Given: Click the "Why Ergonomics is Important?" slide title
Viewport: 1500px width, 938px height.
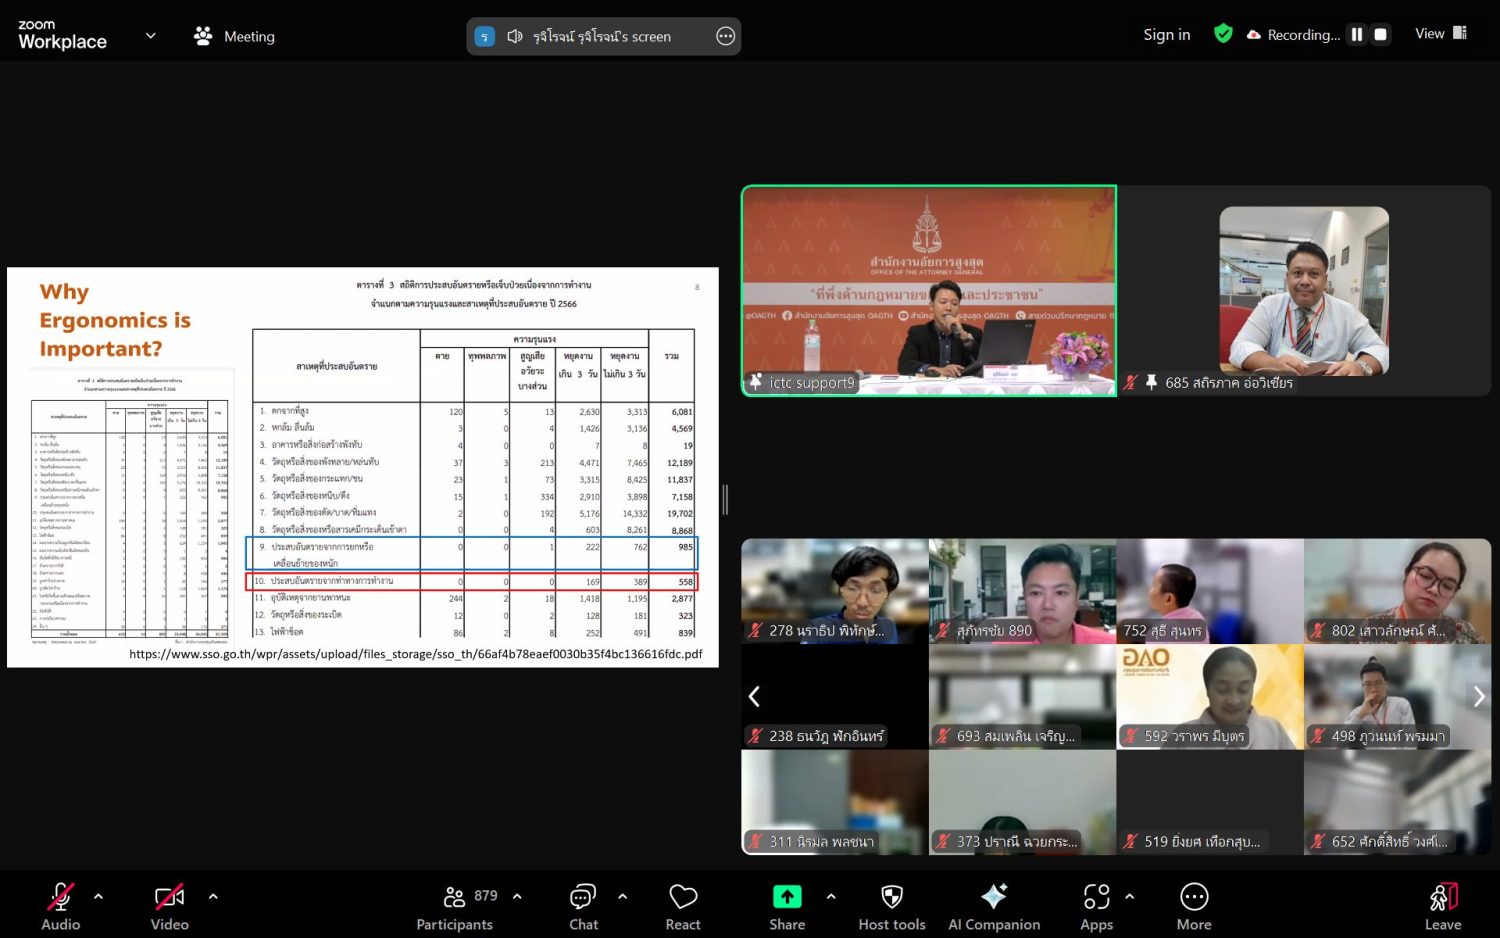Looking at the screenshot, I should (115, 320).
